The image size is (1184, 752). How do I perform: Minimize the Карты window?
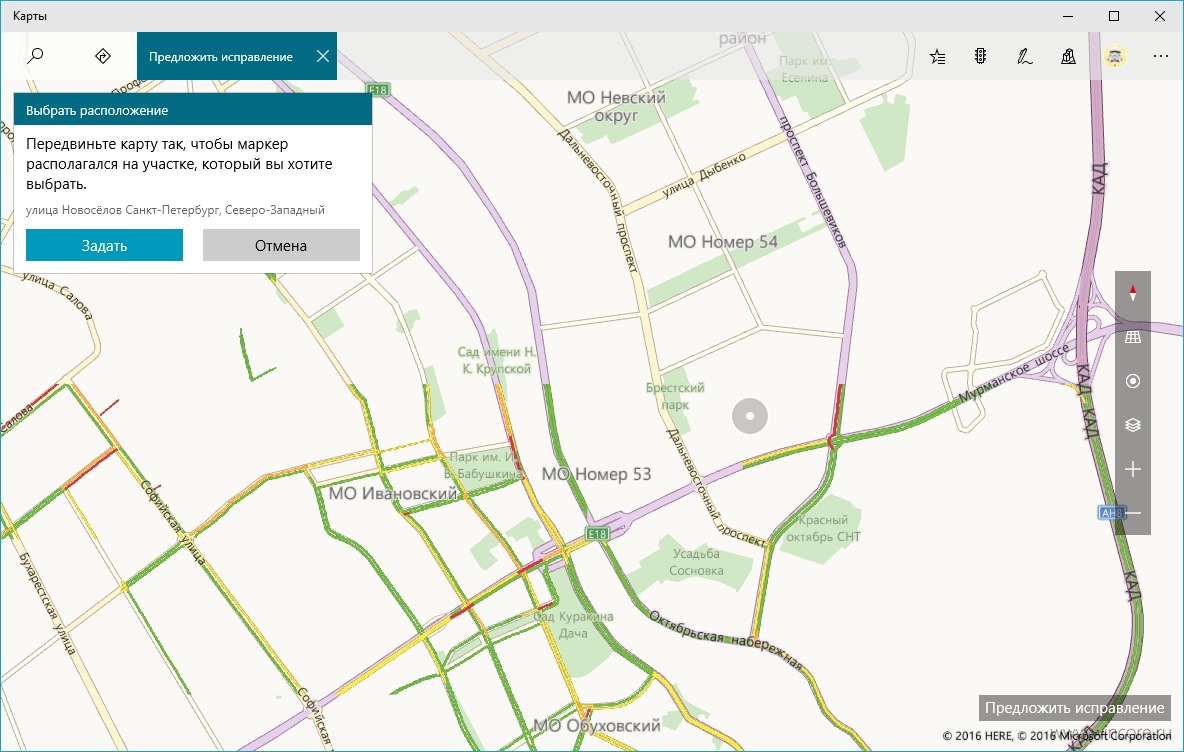click(1068, 16)
